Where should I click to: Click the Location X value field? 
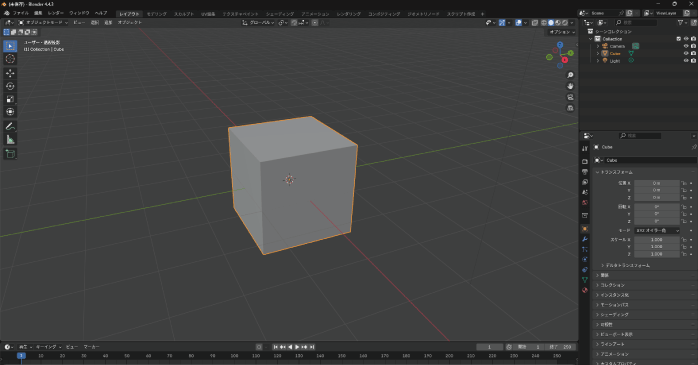pyautogui.click(x=657, y=183)
